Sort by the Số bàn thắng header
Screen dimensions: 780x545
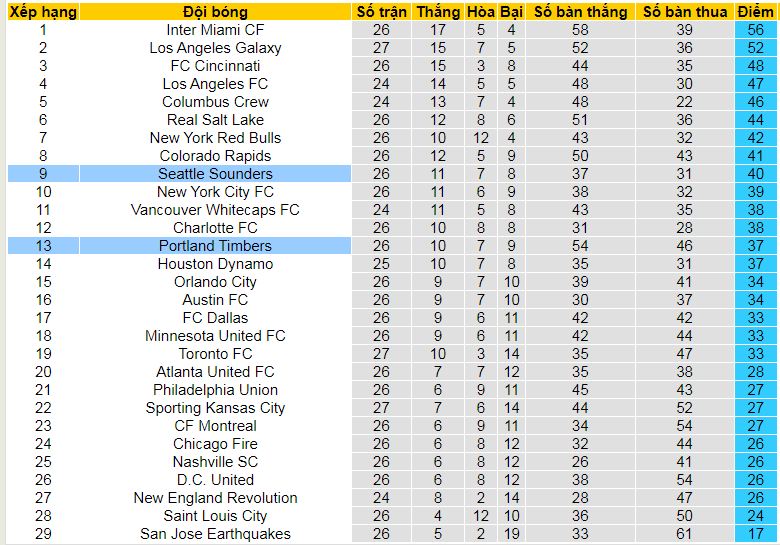(581, 12)
